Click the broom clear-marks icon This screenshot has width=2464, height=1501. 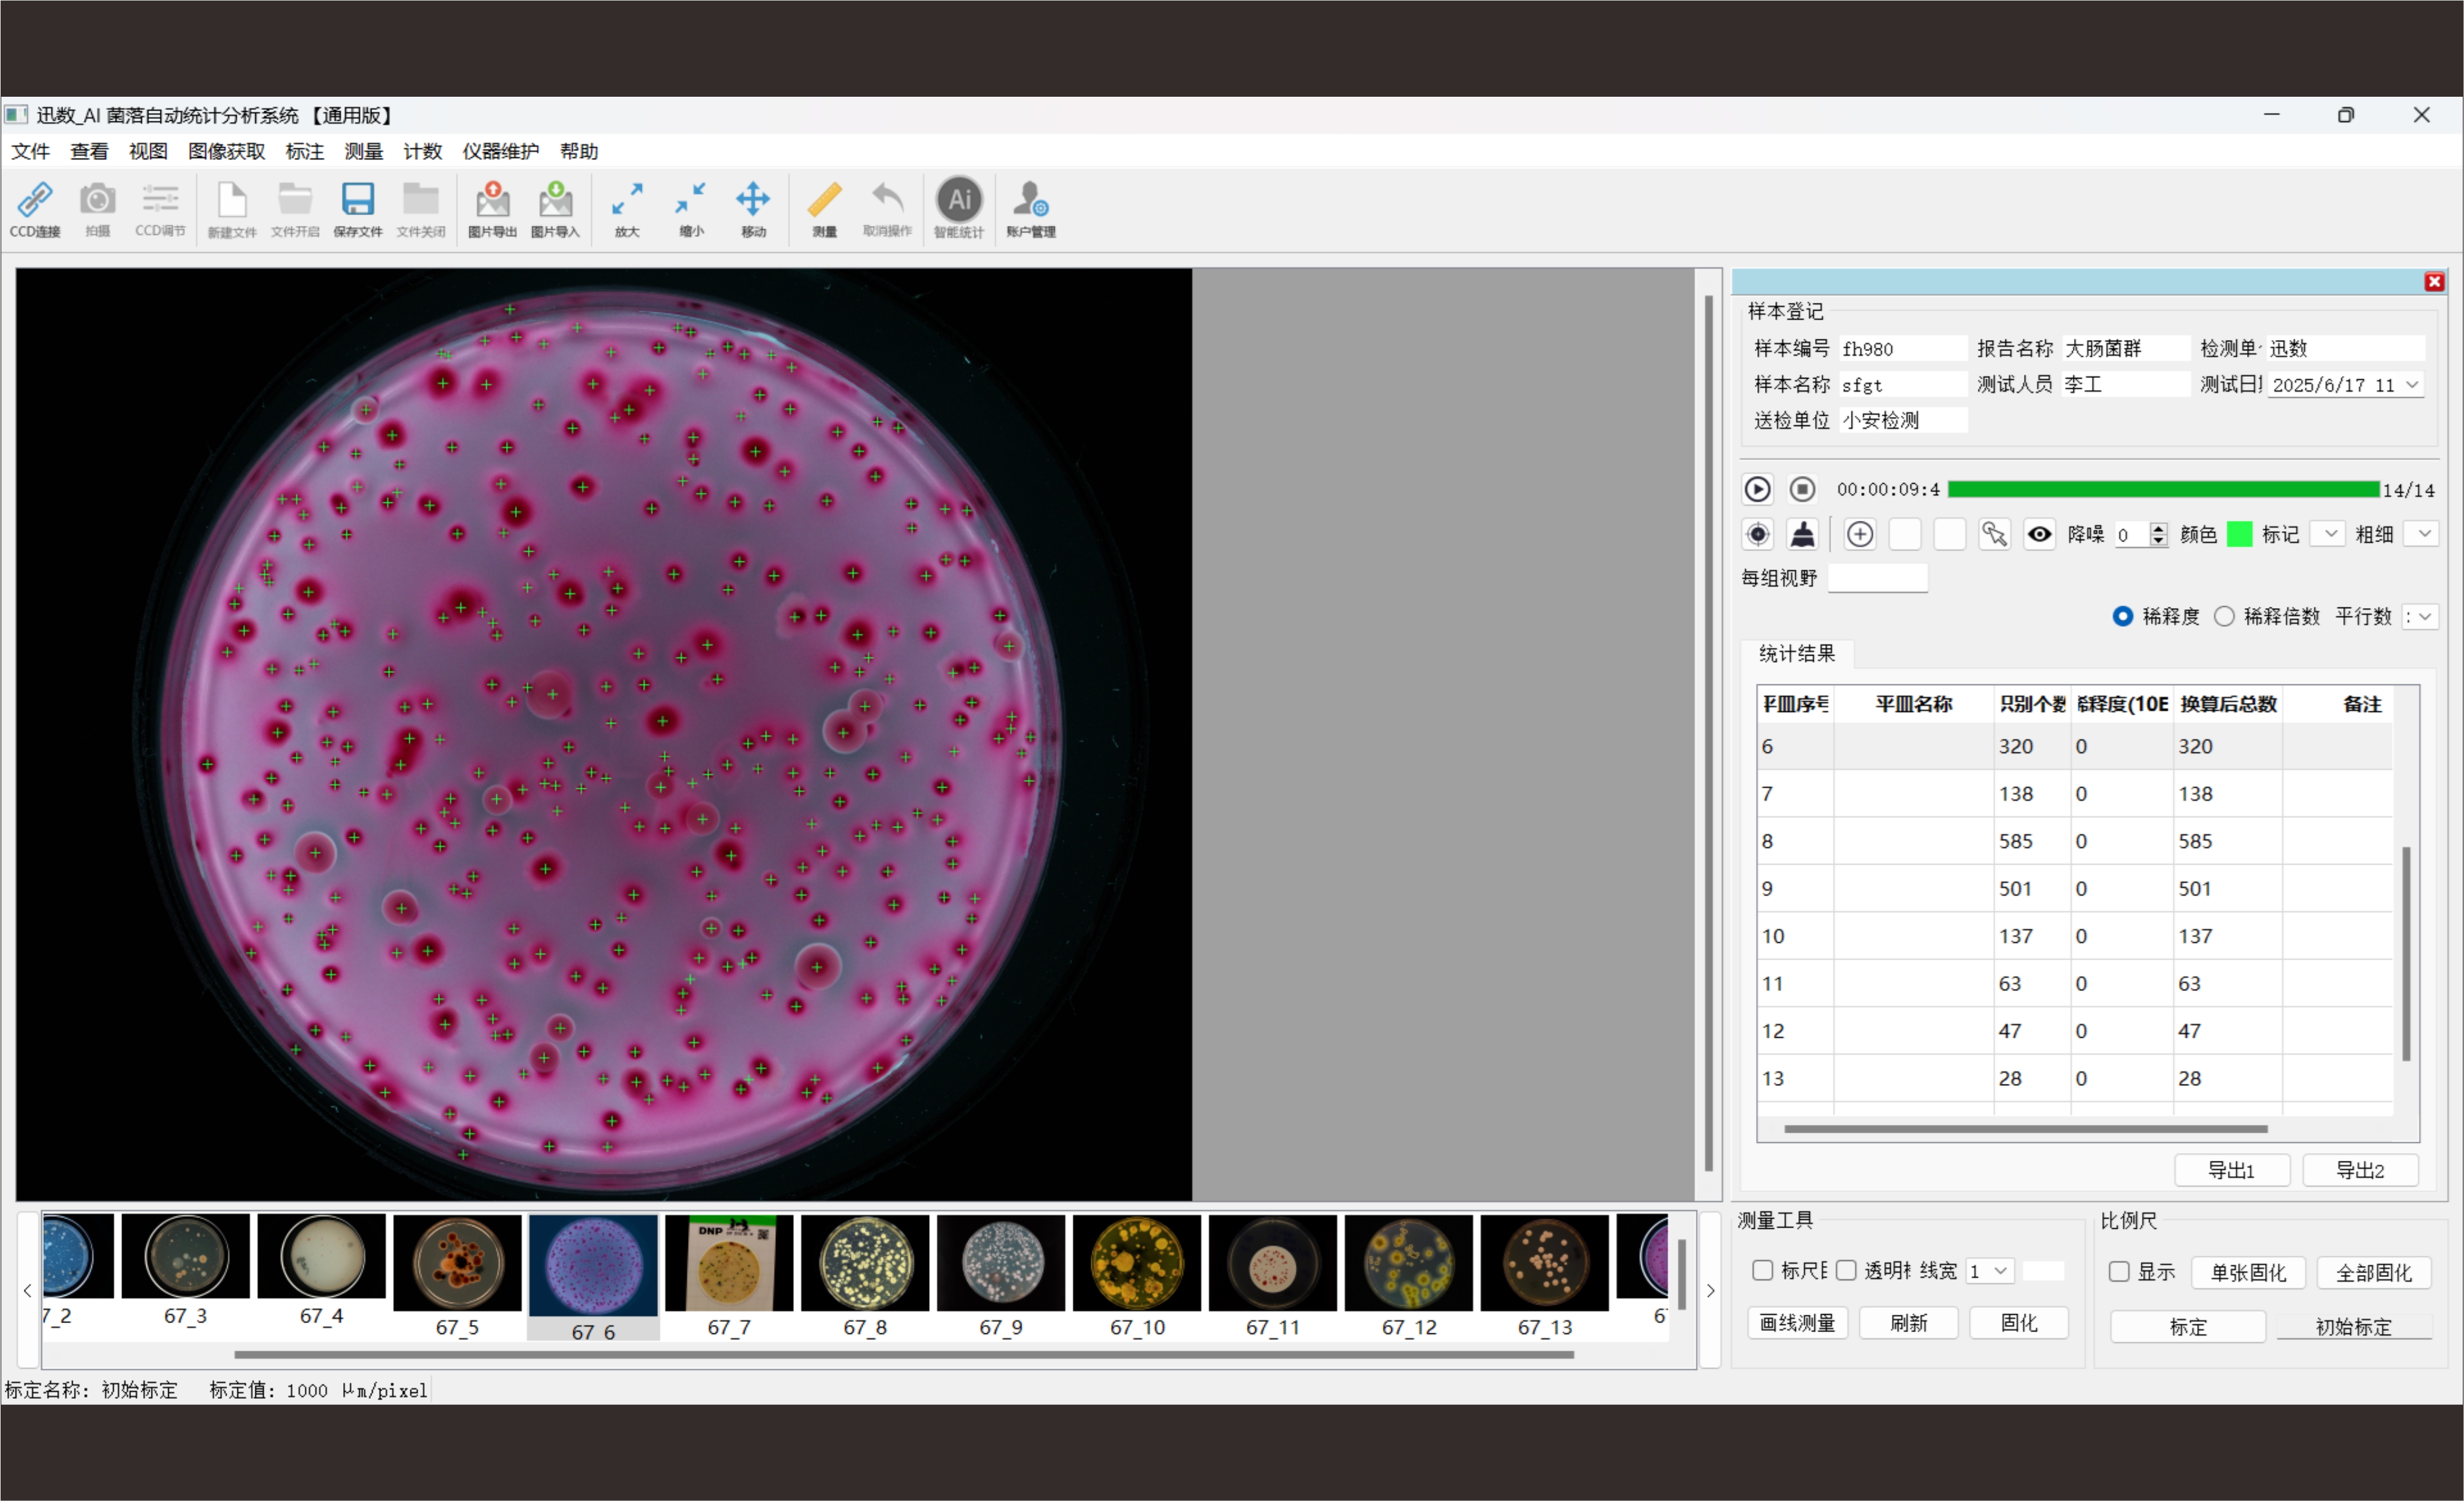click(x=1803, y=534)
